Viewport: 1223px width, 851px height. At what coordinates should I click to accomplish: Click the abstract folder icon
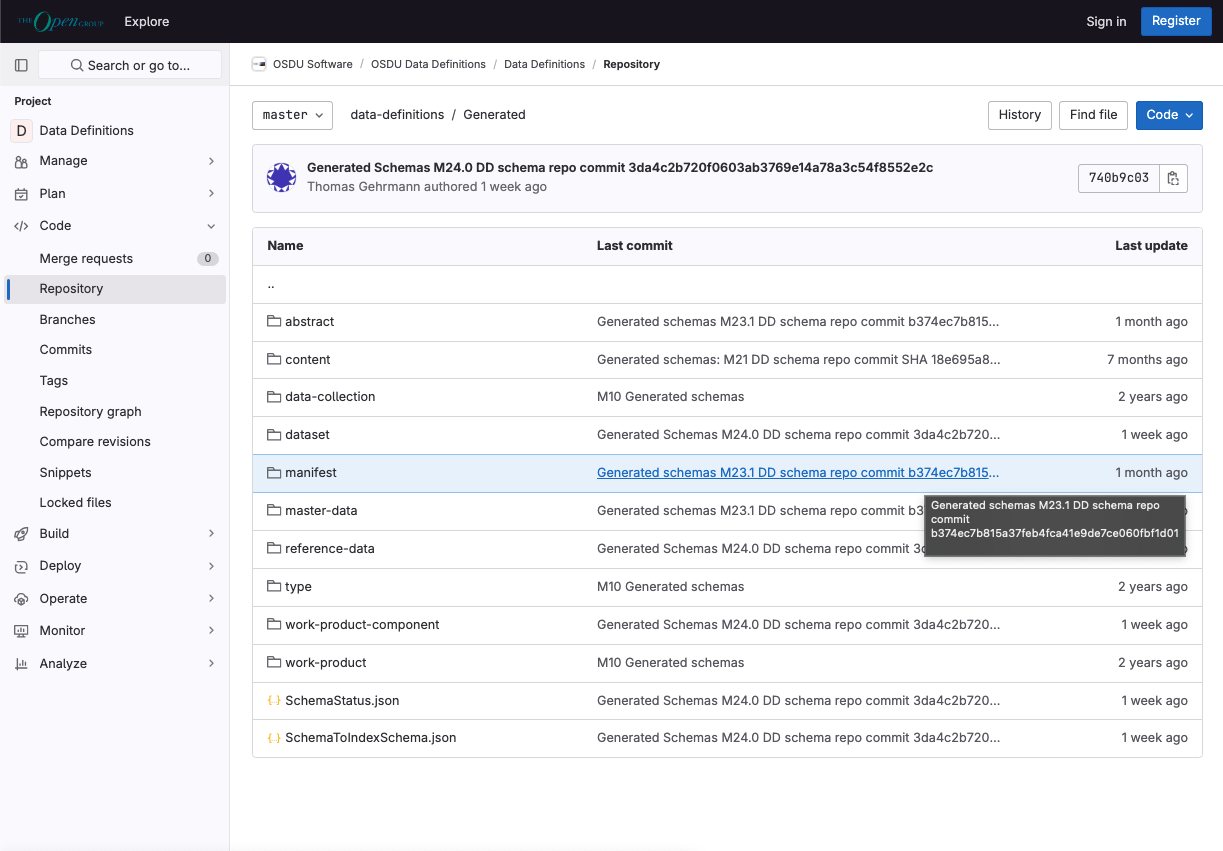coord(274,321)
